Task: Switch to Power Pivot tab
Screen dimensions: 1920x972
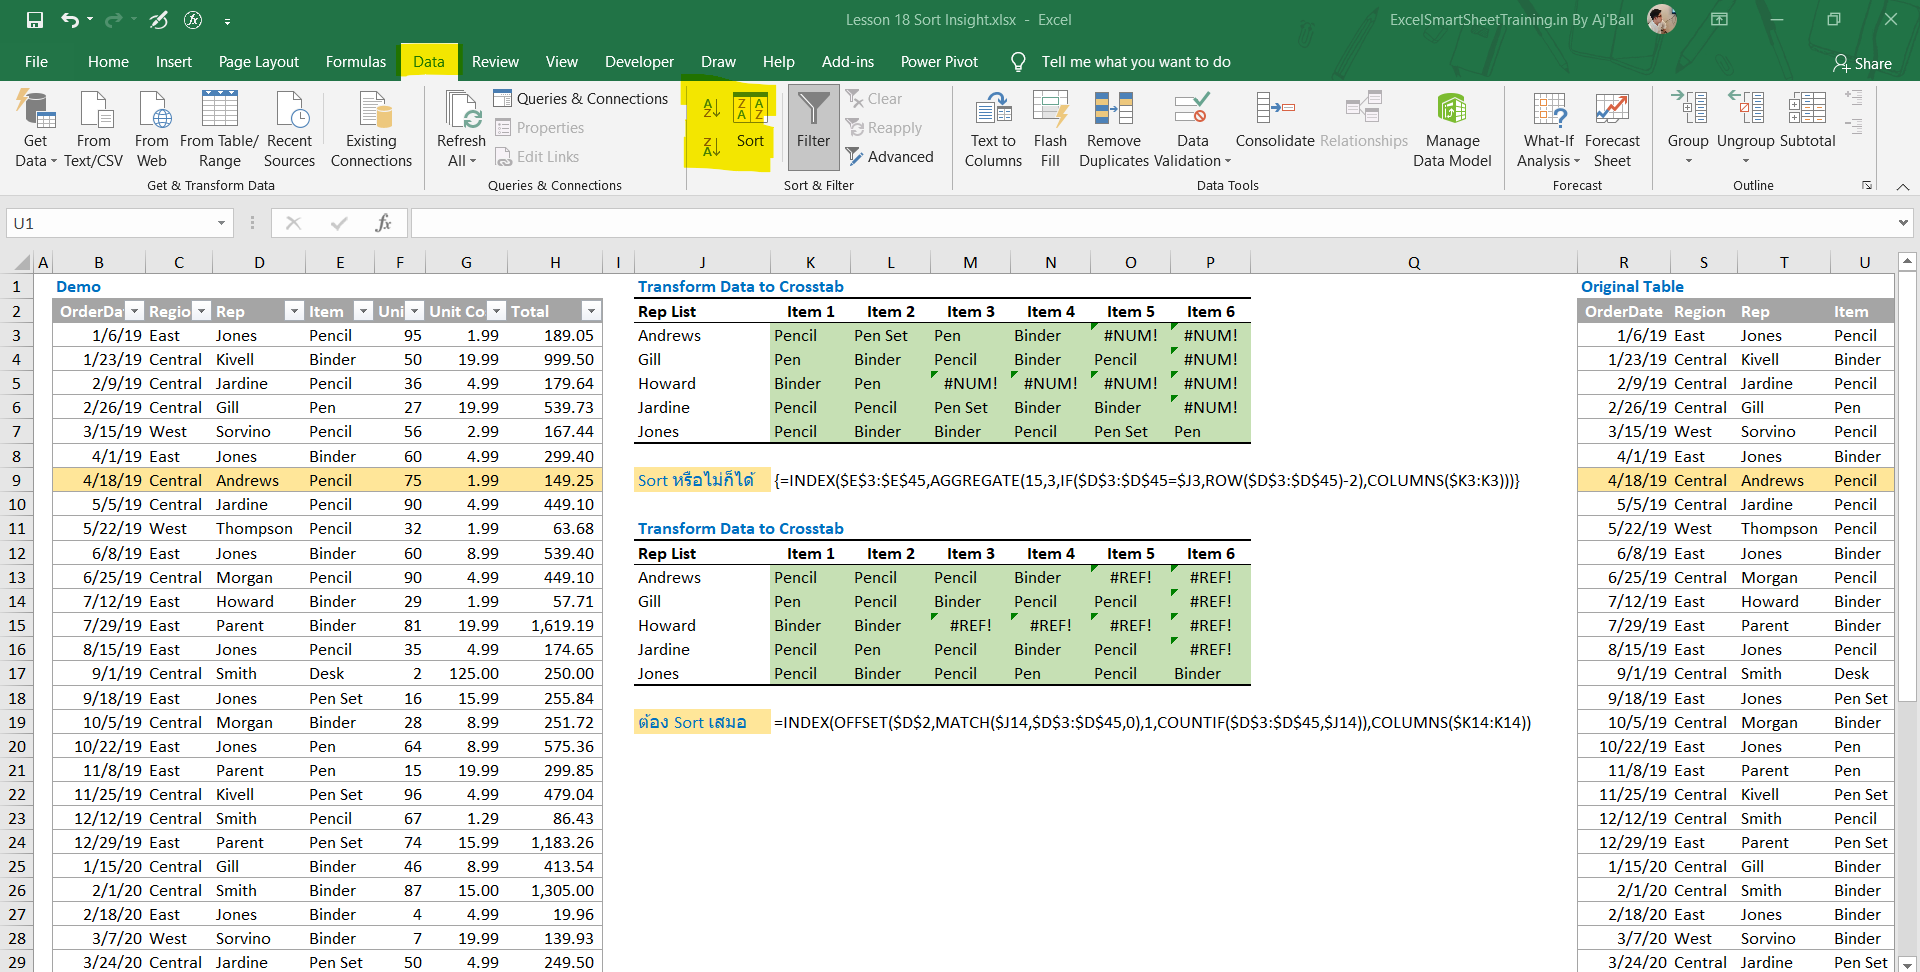Action: tap(939, 62)
